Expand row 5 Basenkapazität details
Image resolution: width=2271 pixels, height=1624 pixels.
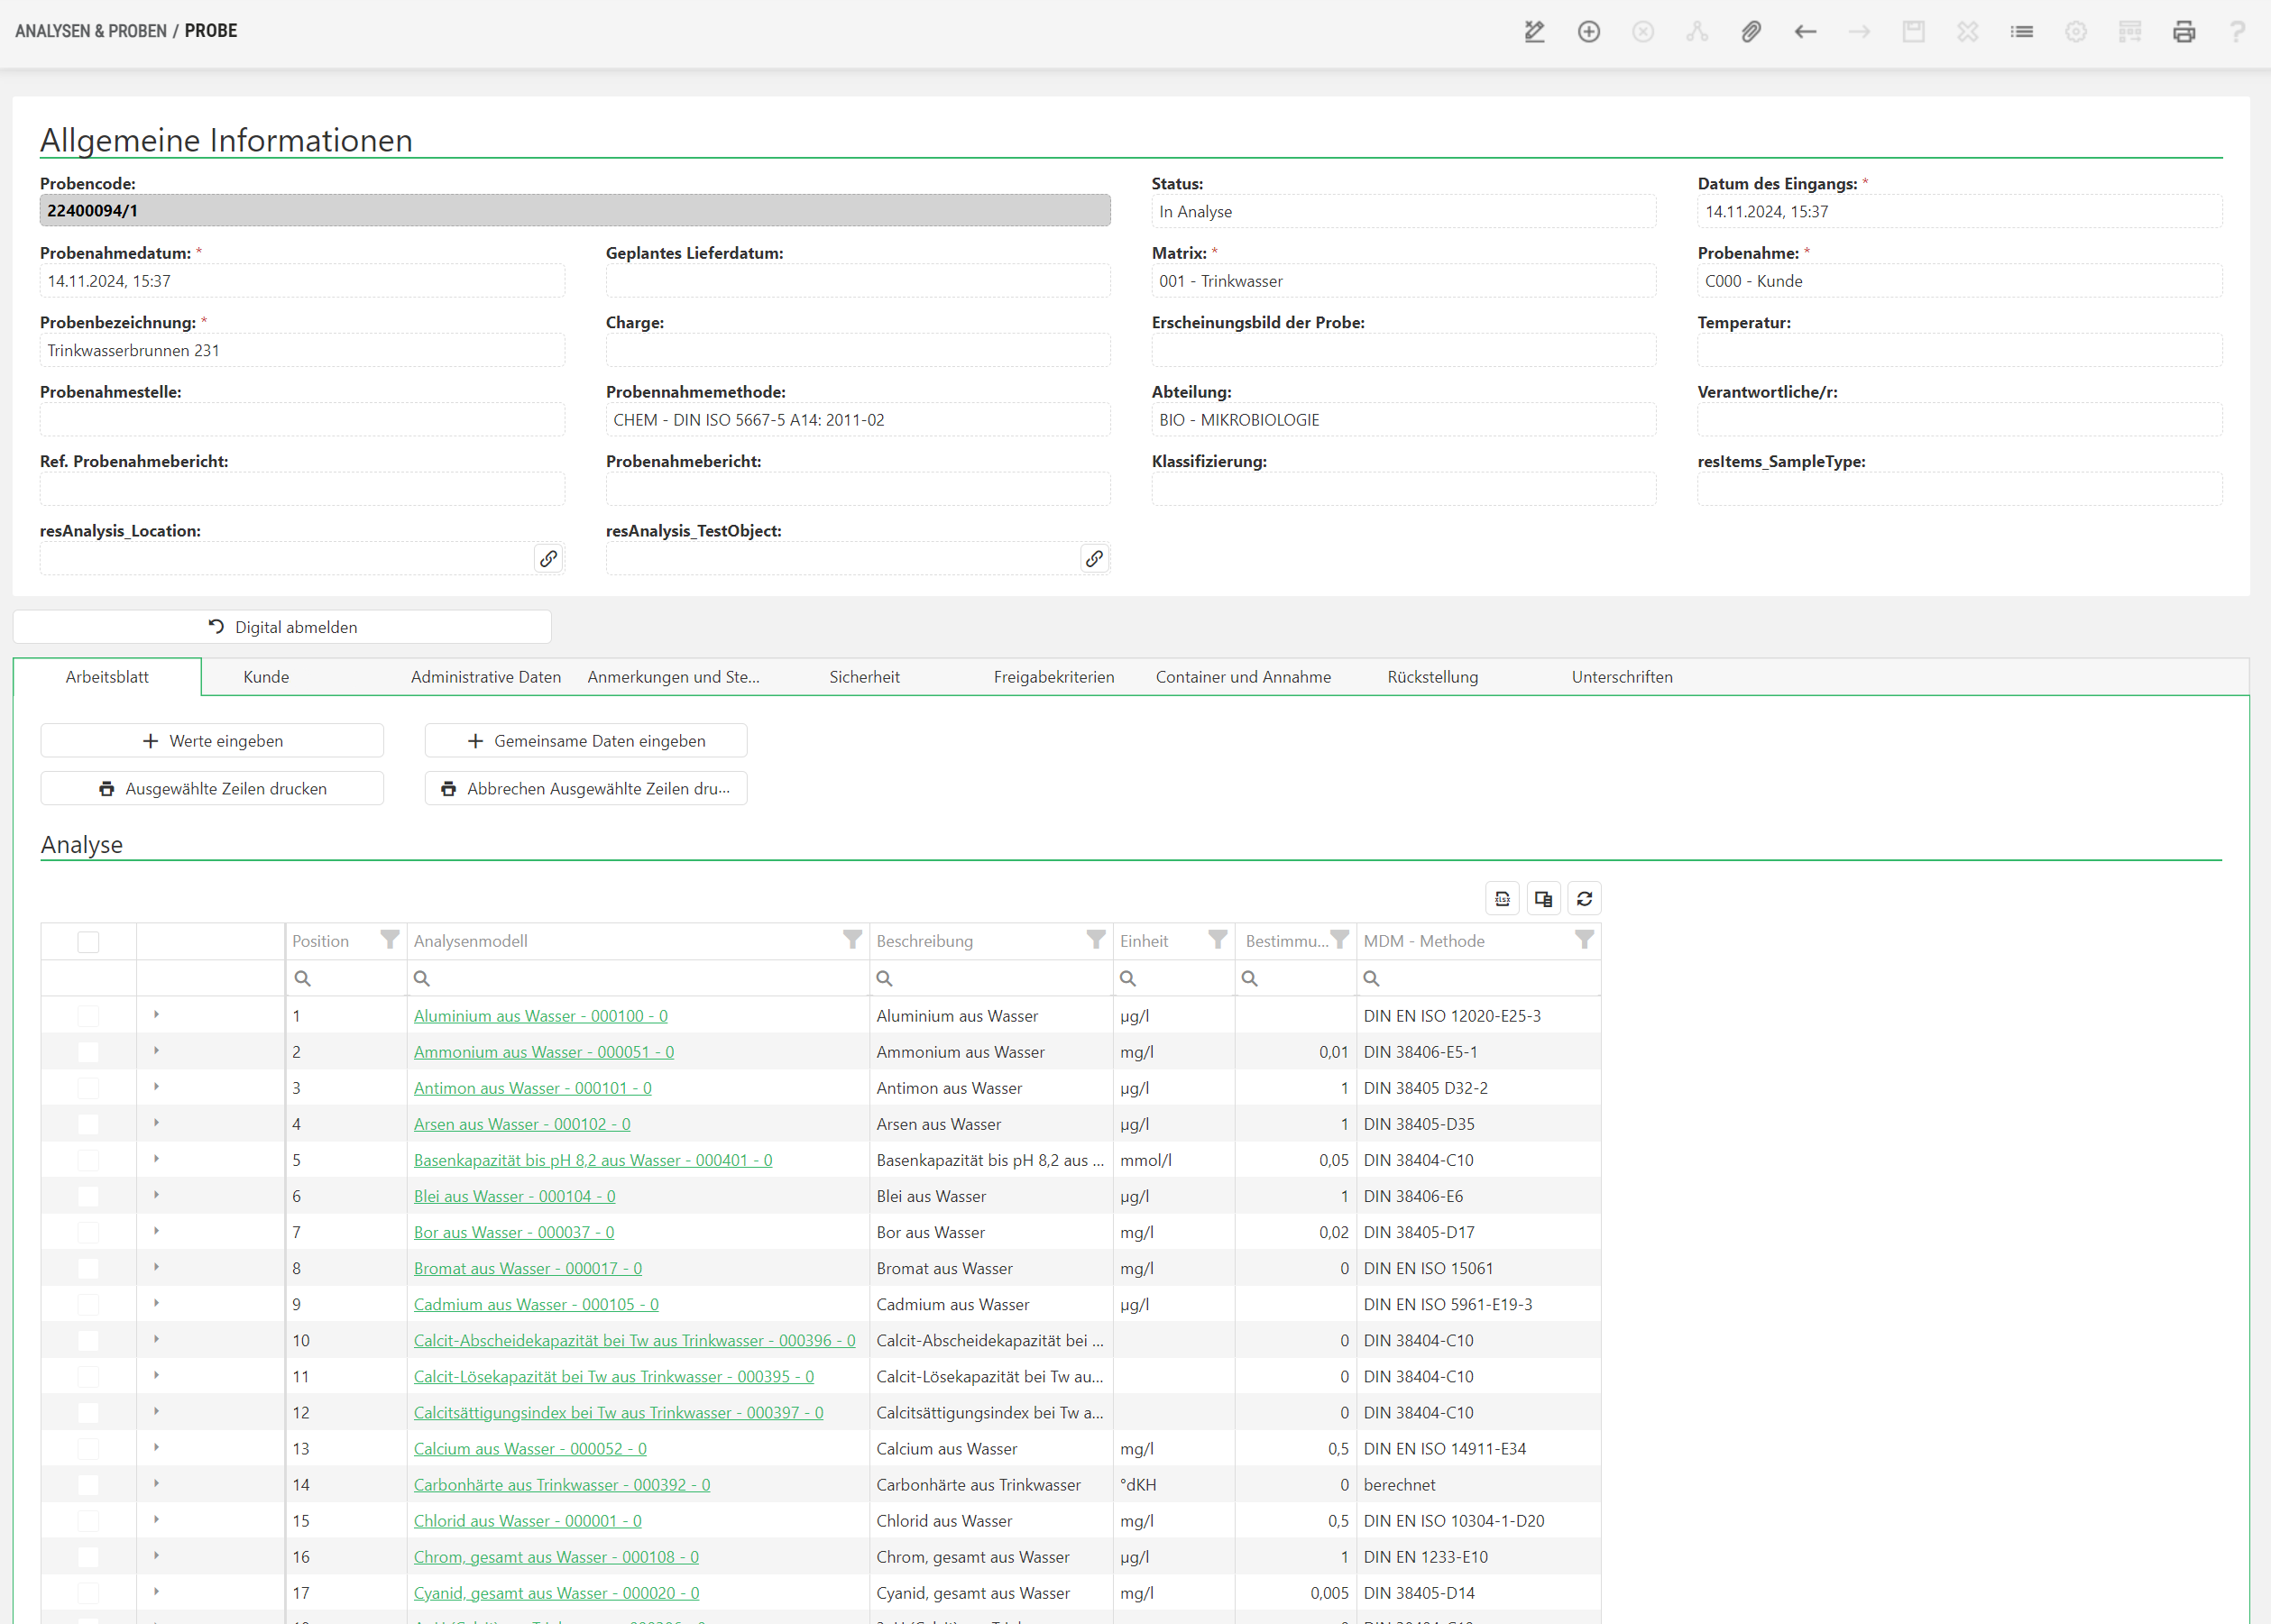pyautogui.click(x=156, y=1159)
